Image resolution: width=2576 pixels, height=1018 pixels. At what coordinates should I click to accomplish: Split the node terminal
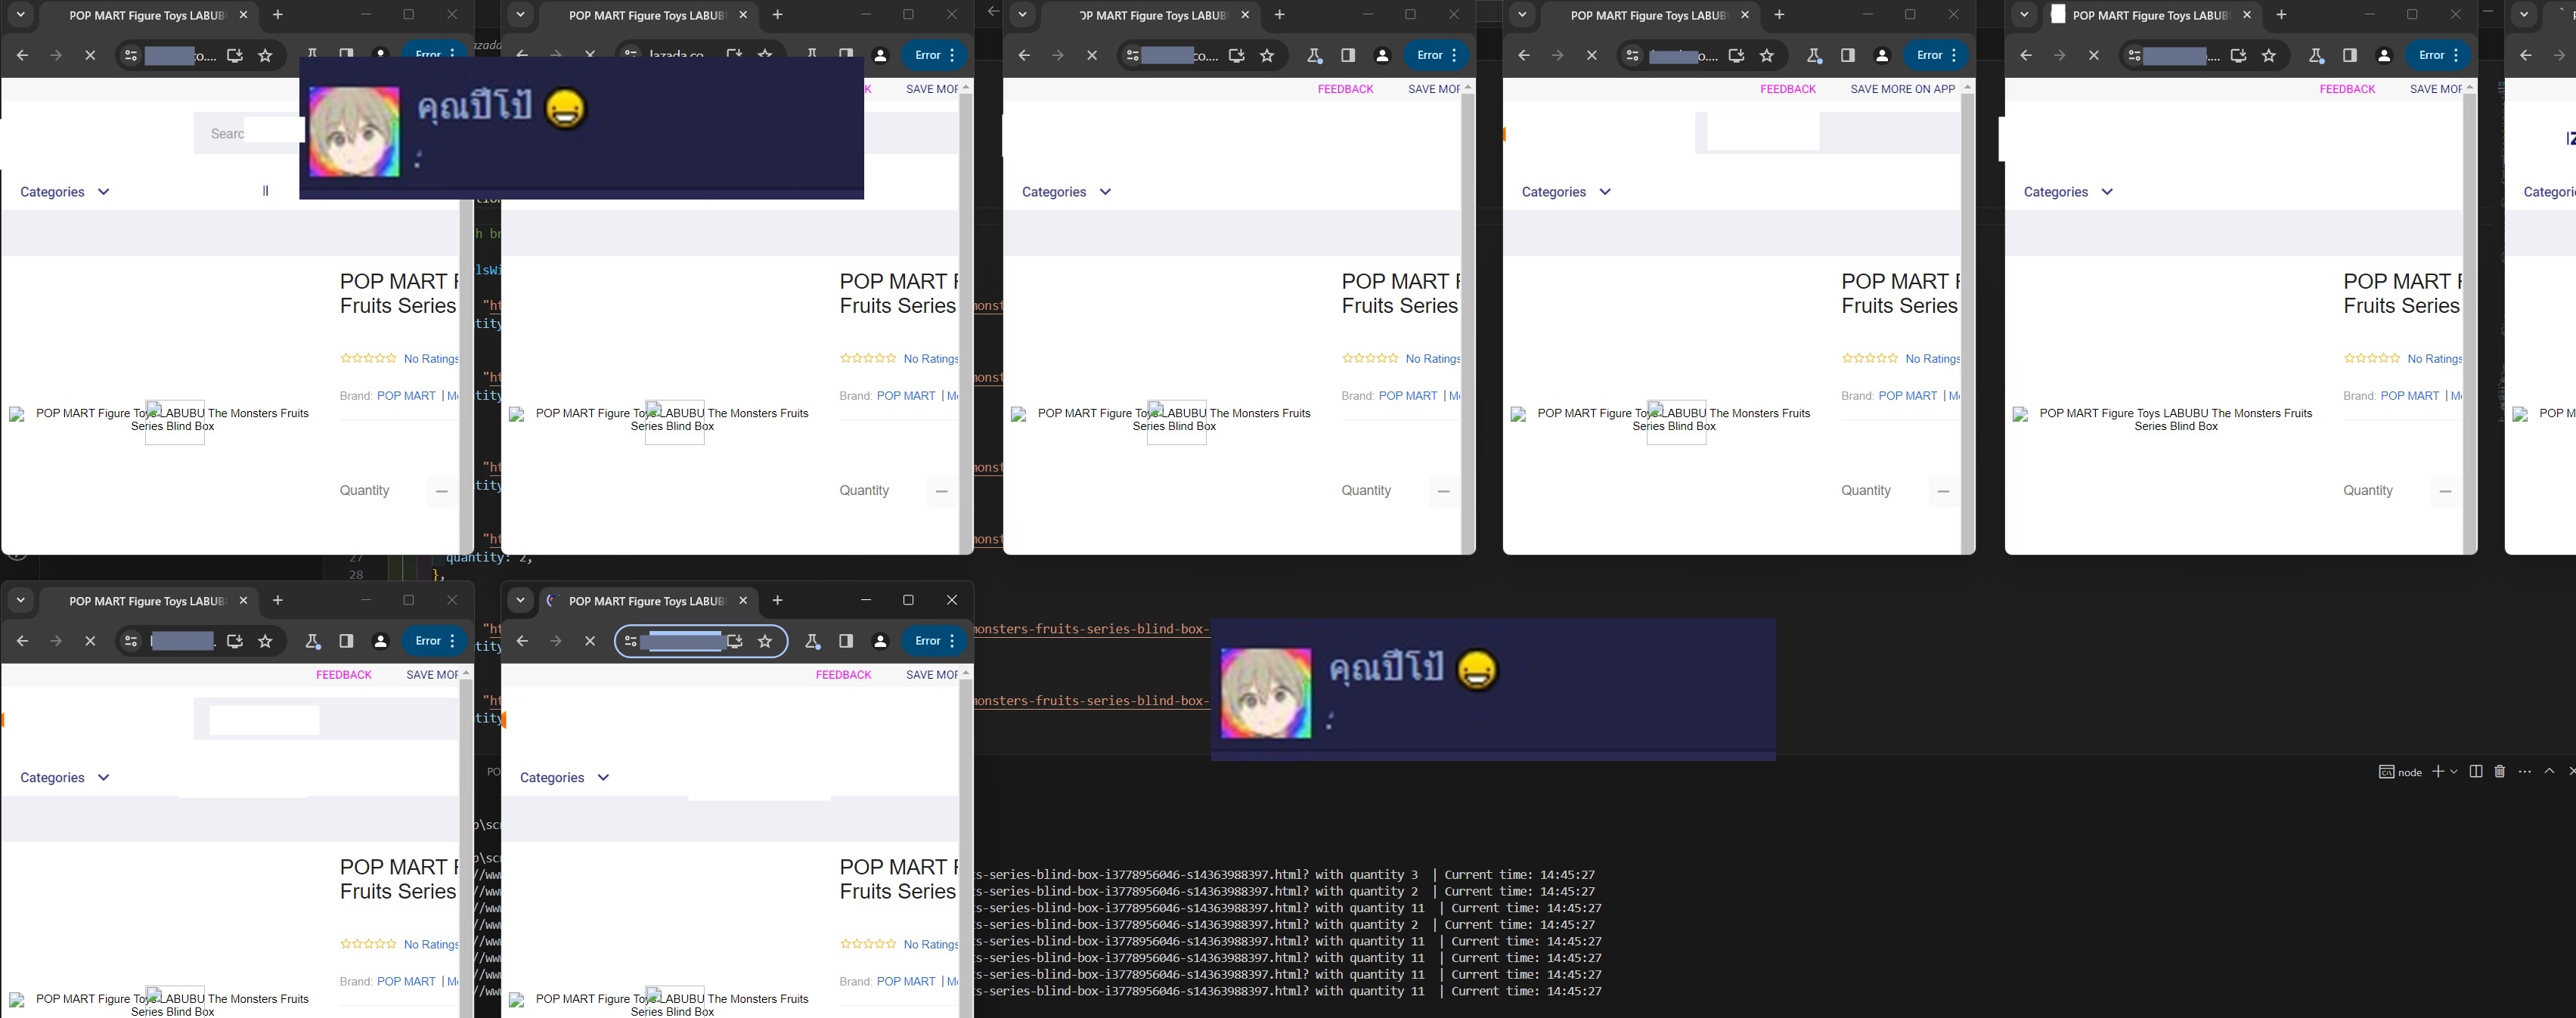click(x=2476, y=771)
